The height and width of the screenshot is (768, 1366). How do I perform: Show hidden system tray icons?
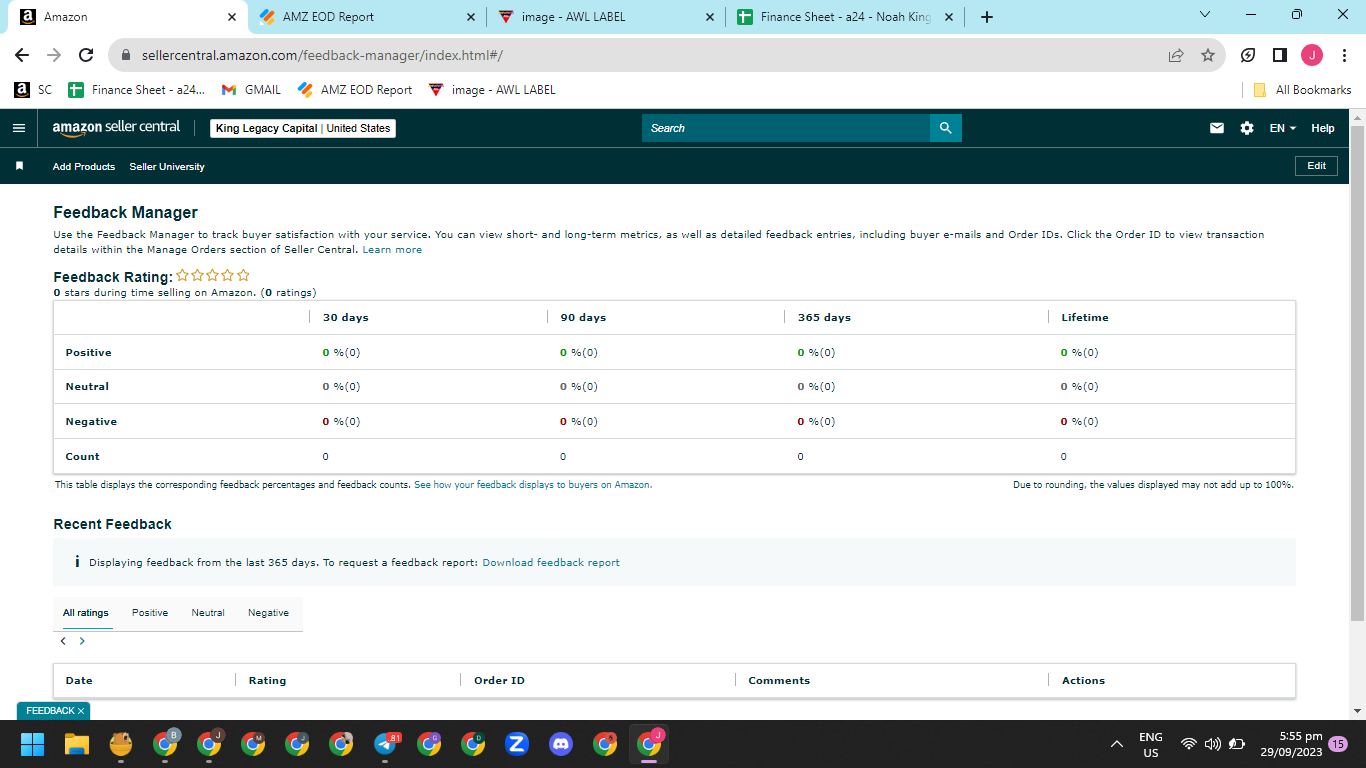(x=1117, y=744)
